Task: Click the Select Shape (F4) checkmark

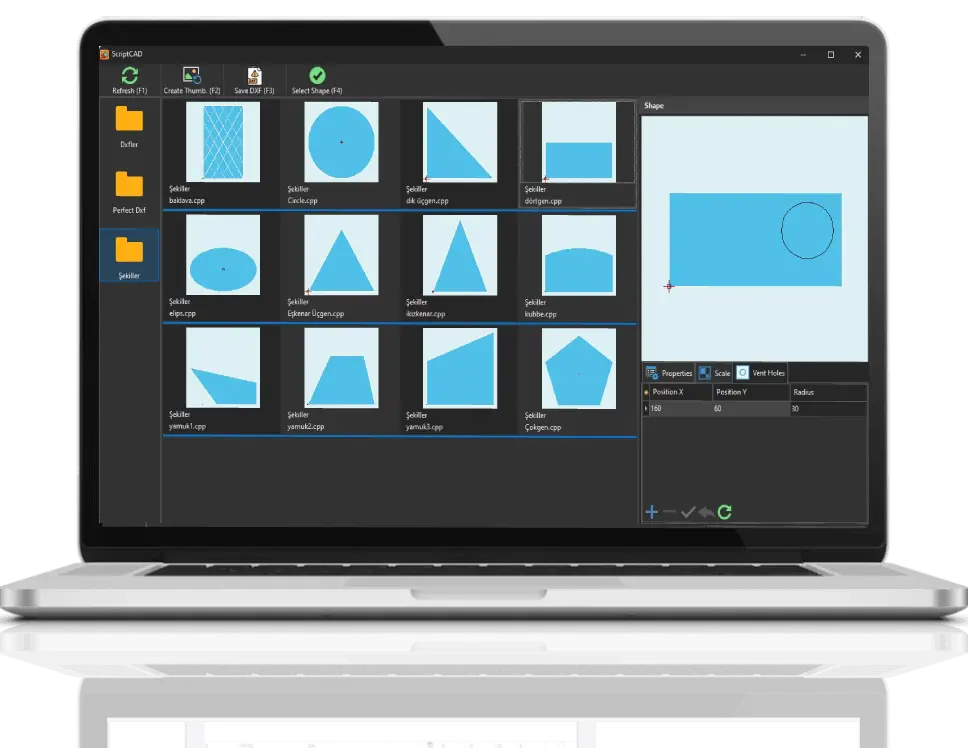Action: click(x=317, y=76)
